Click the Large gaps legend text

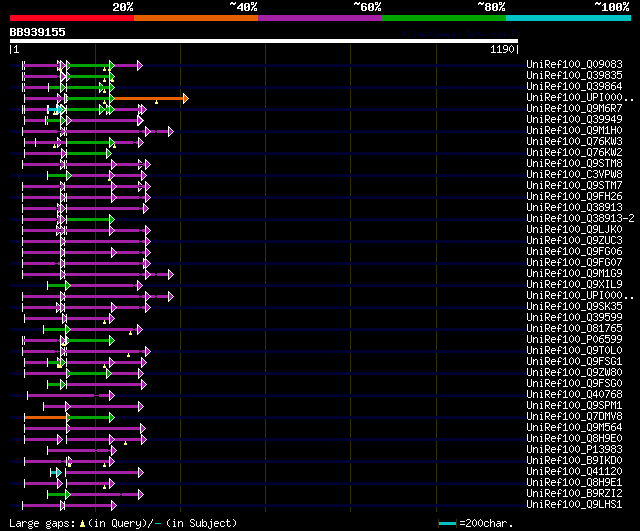click(x=123, y=523)
